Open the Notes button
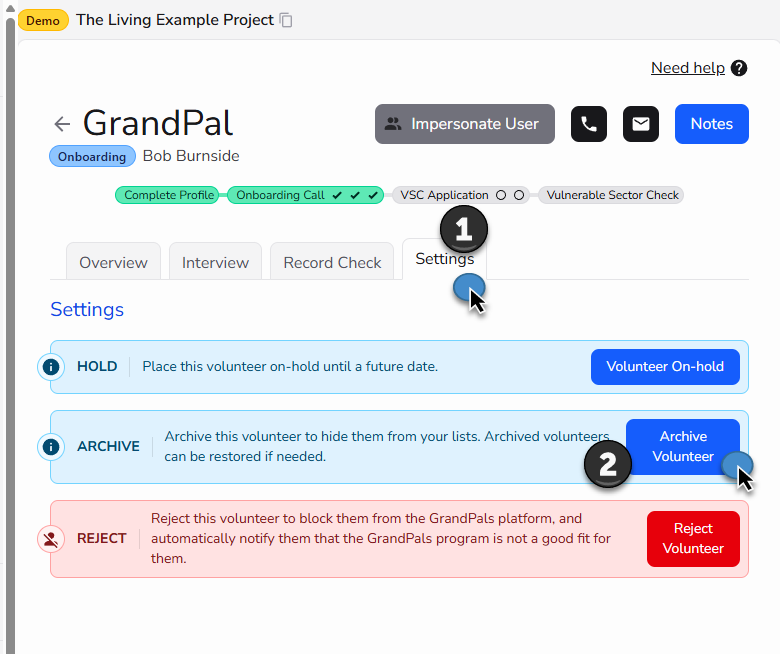Viewport: 780px width, 654px height. 711,124
